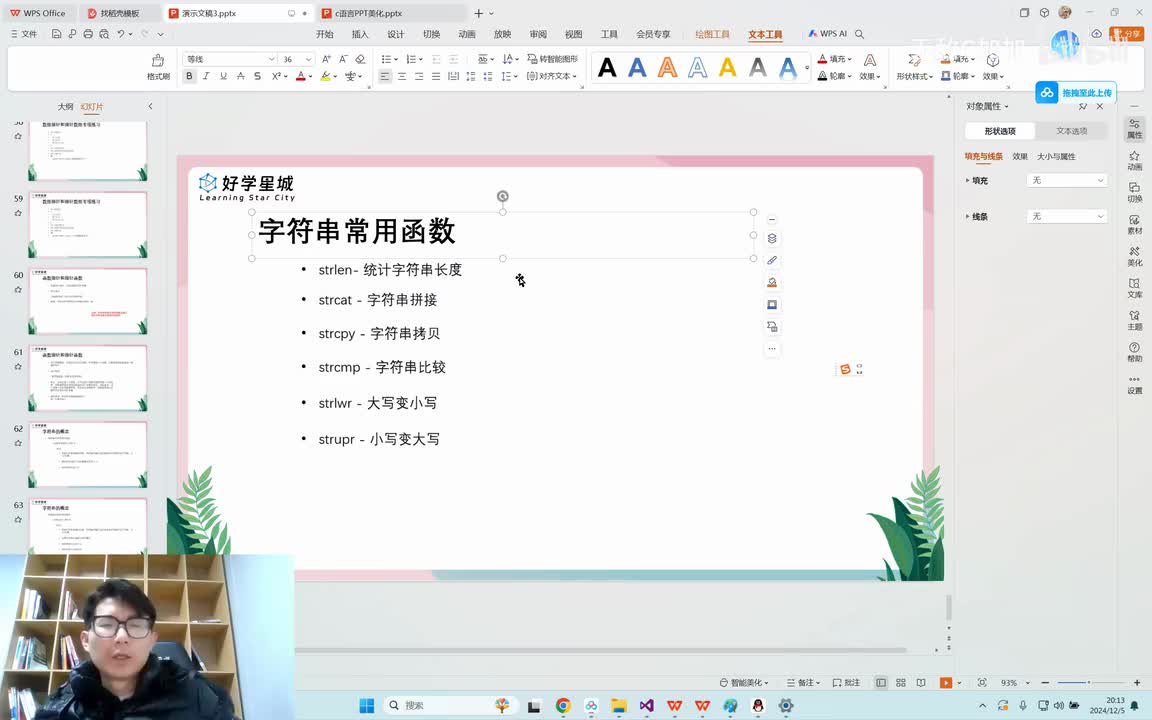
Task: Decrease font size with A- icon
Action: click(x=343, y=59)
